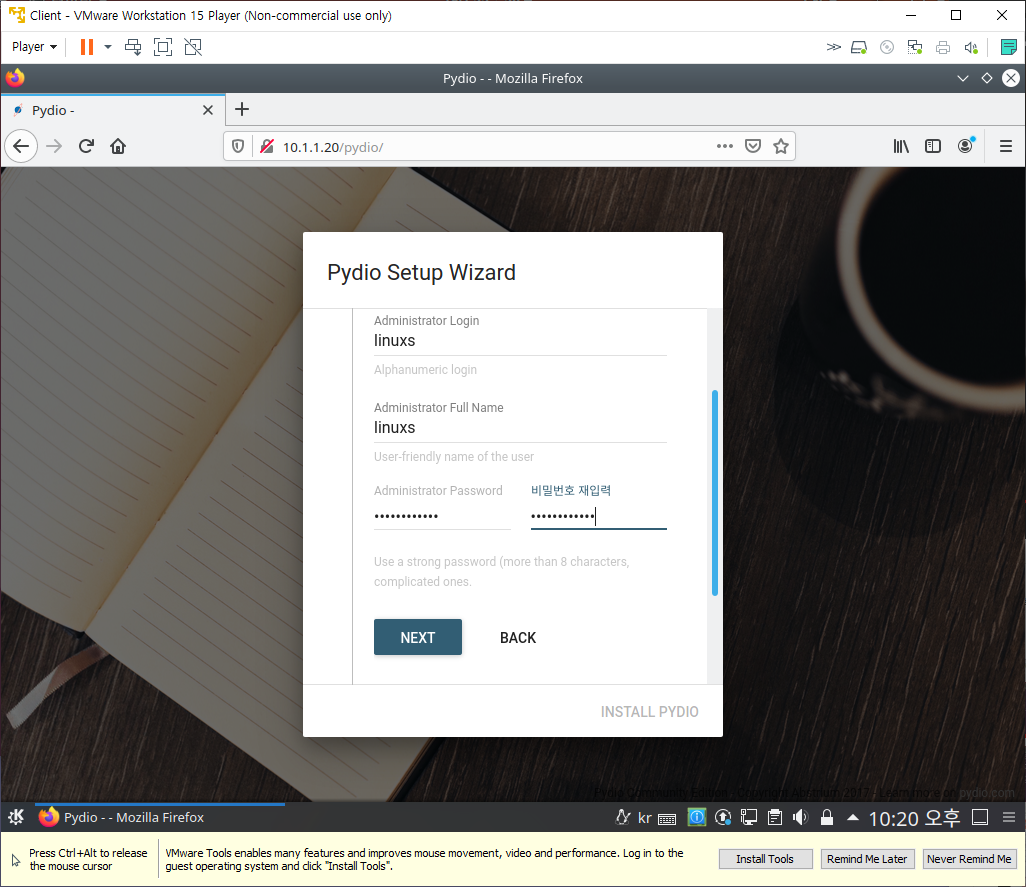Screen dimensions: 1026x887
Task: Click the setup wizard vertical scrollbar
Action: coord(715,493)
